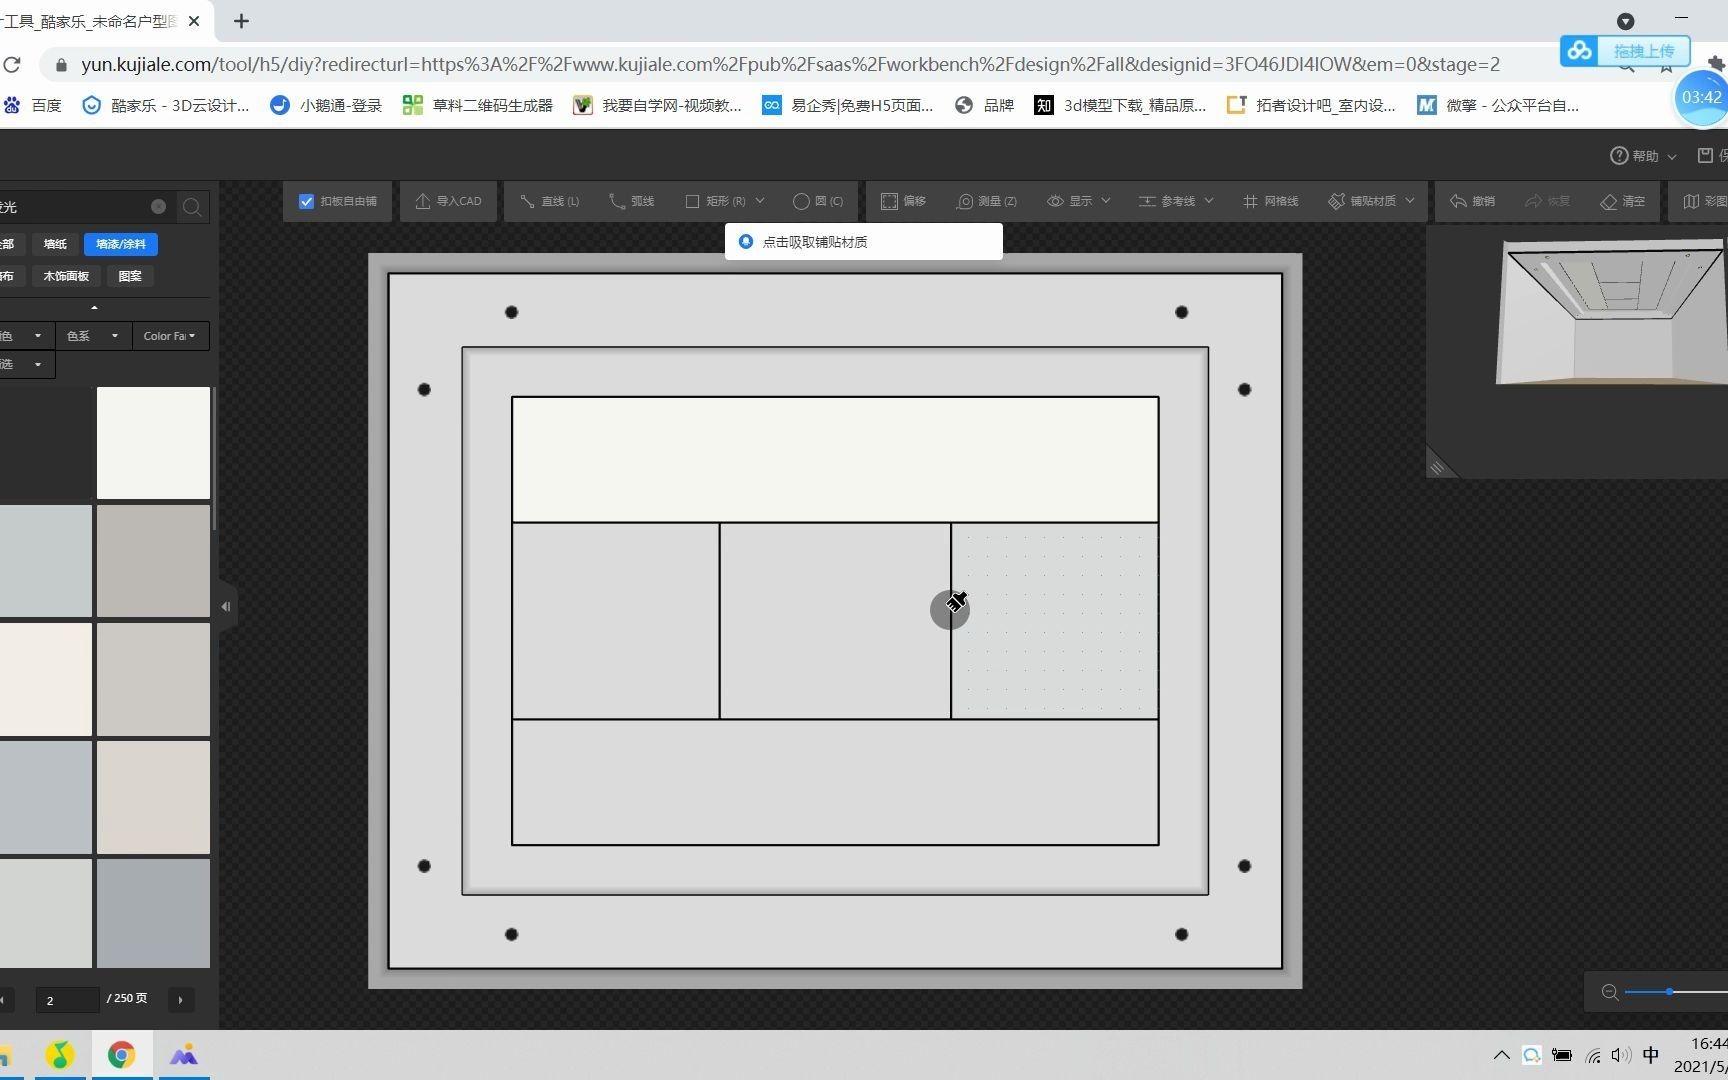Click the cream top ceiling panel

(835, 459)
